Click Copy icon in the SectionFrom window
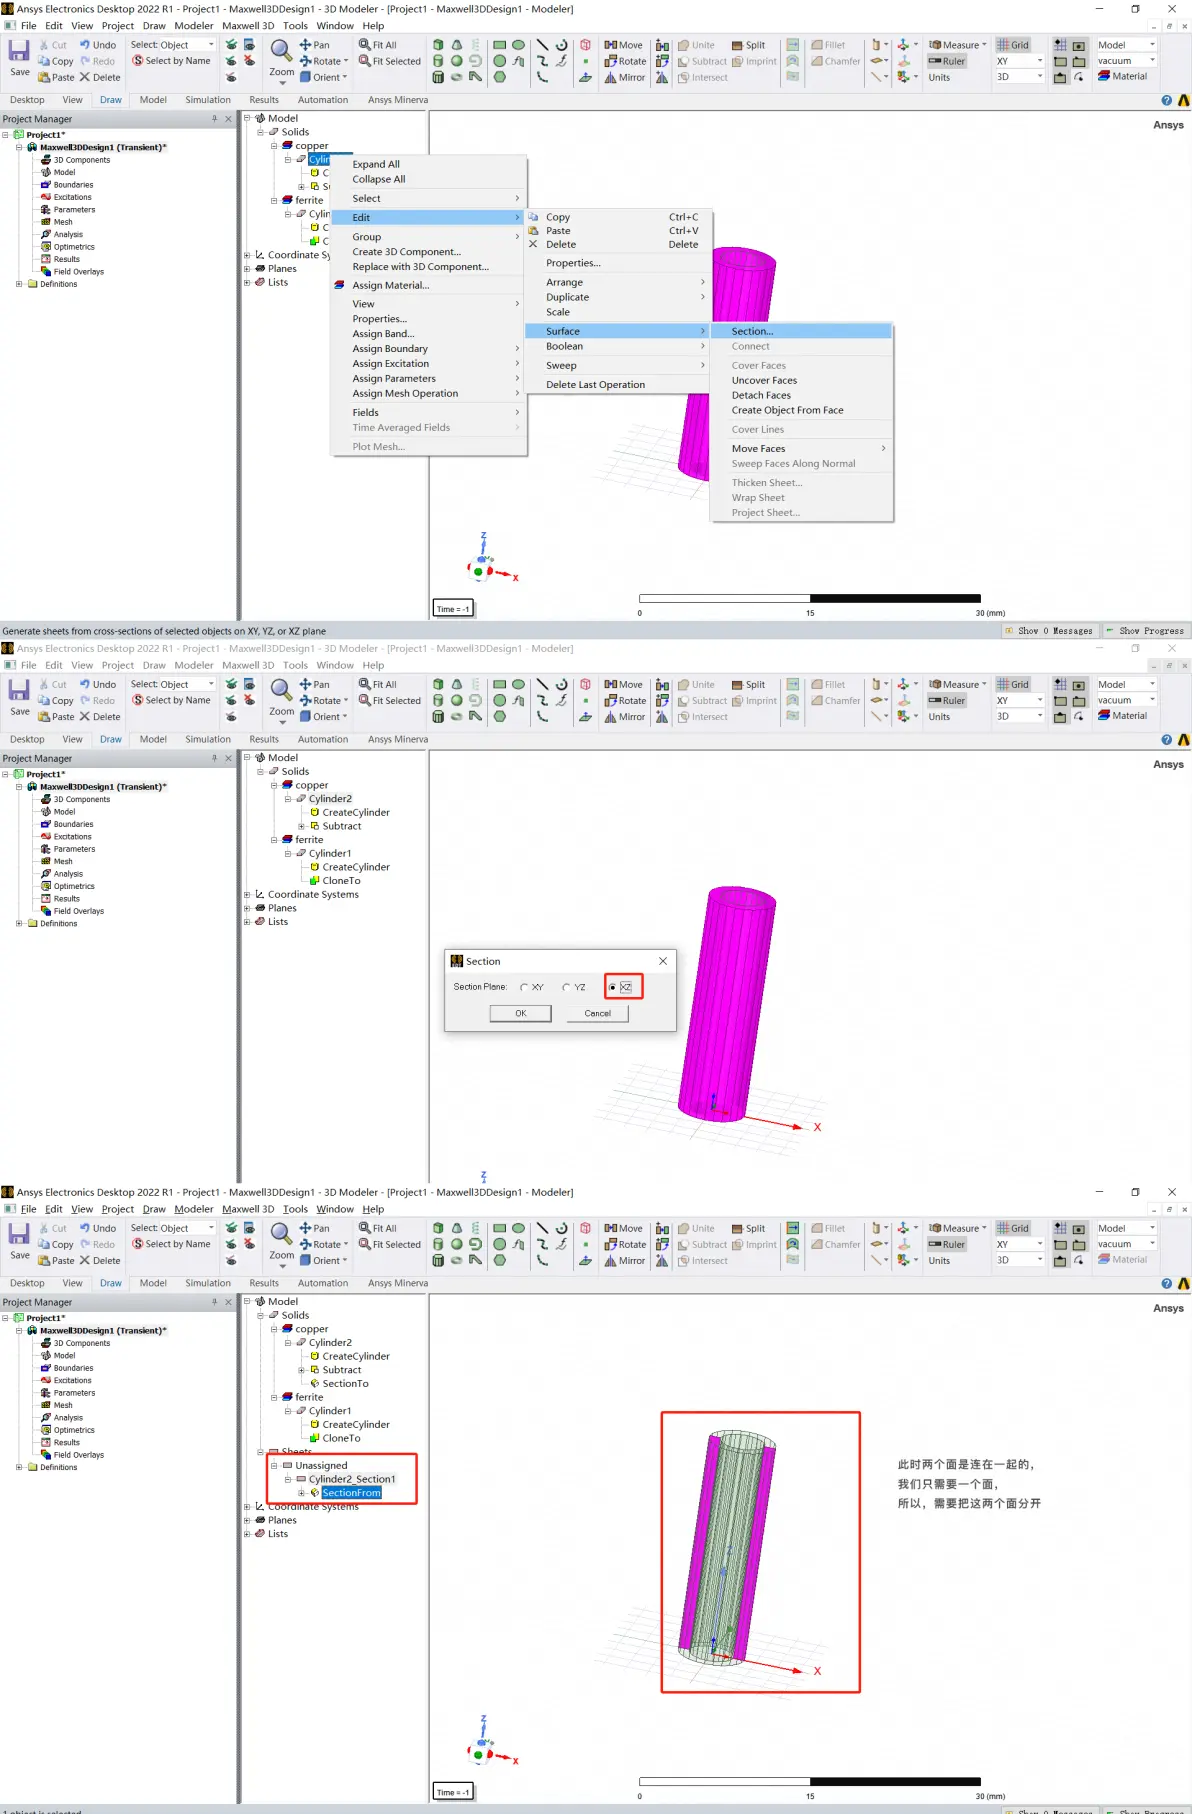1192x1814 pixels. [56, 1245]
